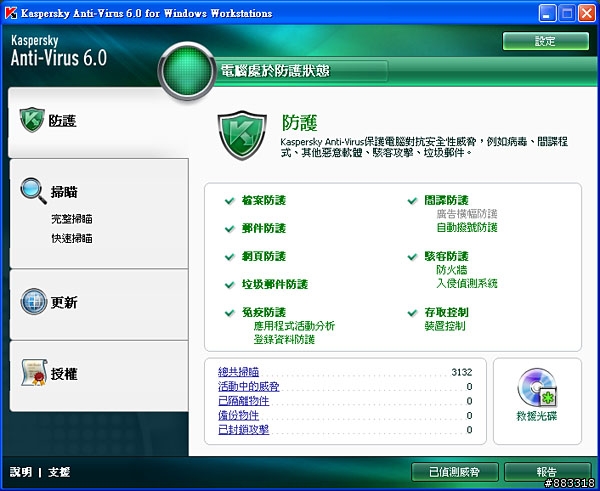Click the large protection shield in main panel
Screen dimensions: 600x491
tap(242, 135)
